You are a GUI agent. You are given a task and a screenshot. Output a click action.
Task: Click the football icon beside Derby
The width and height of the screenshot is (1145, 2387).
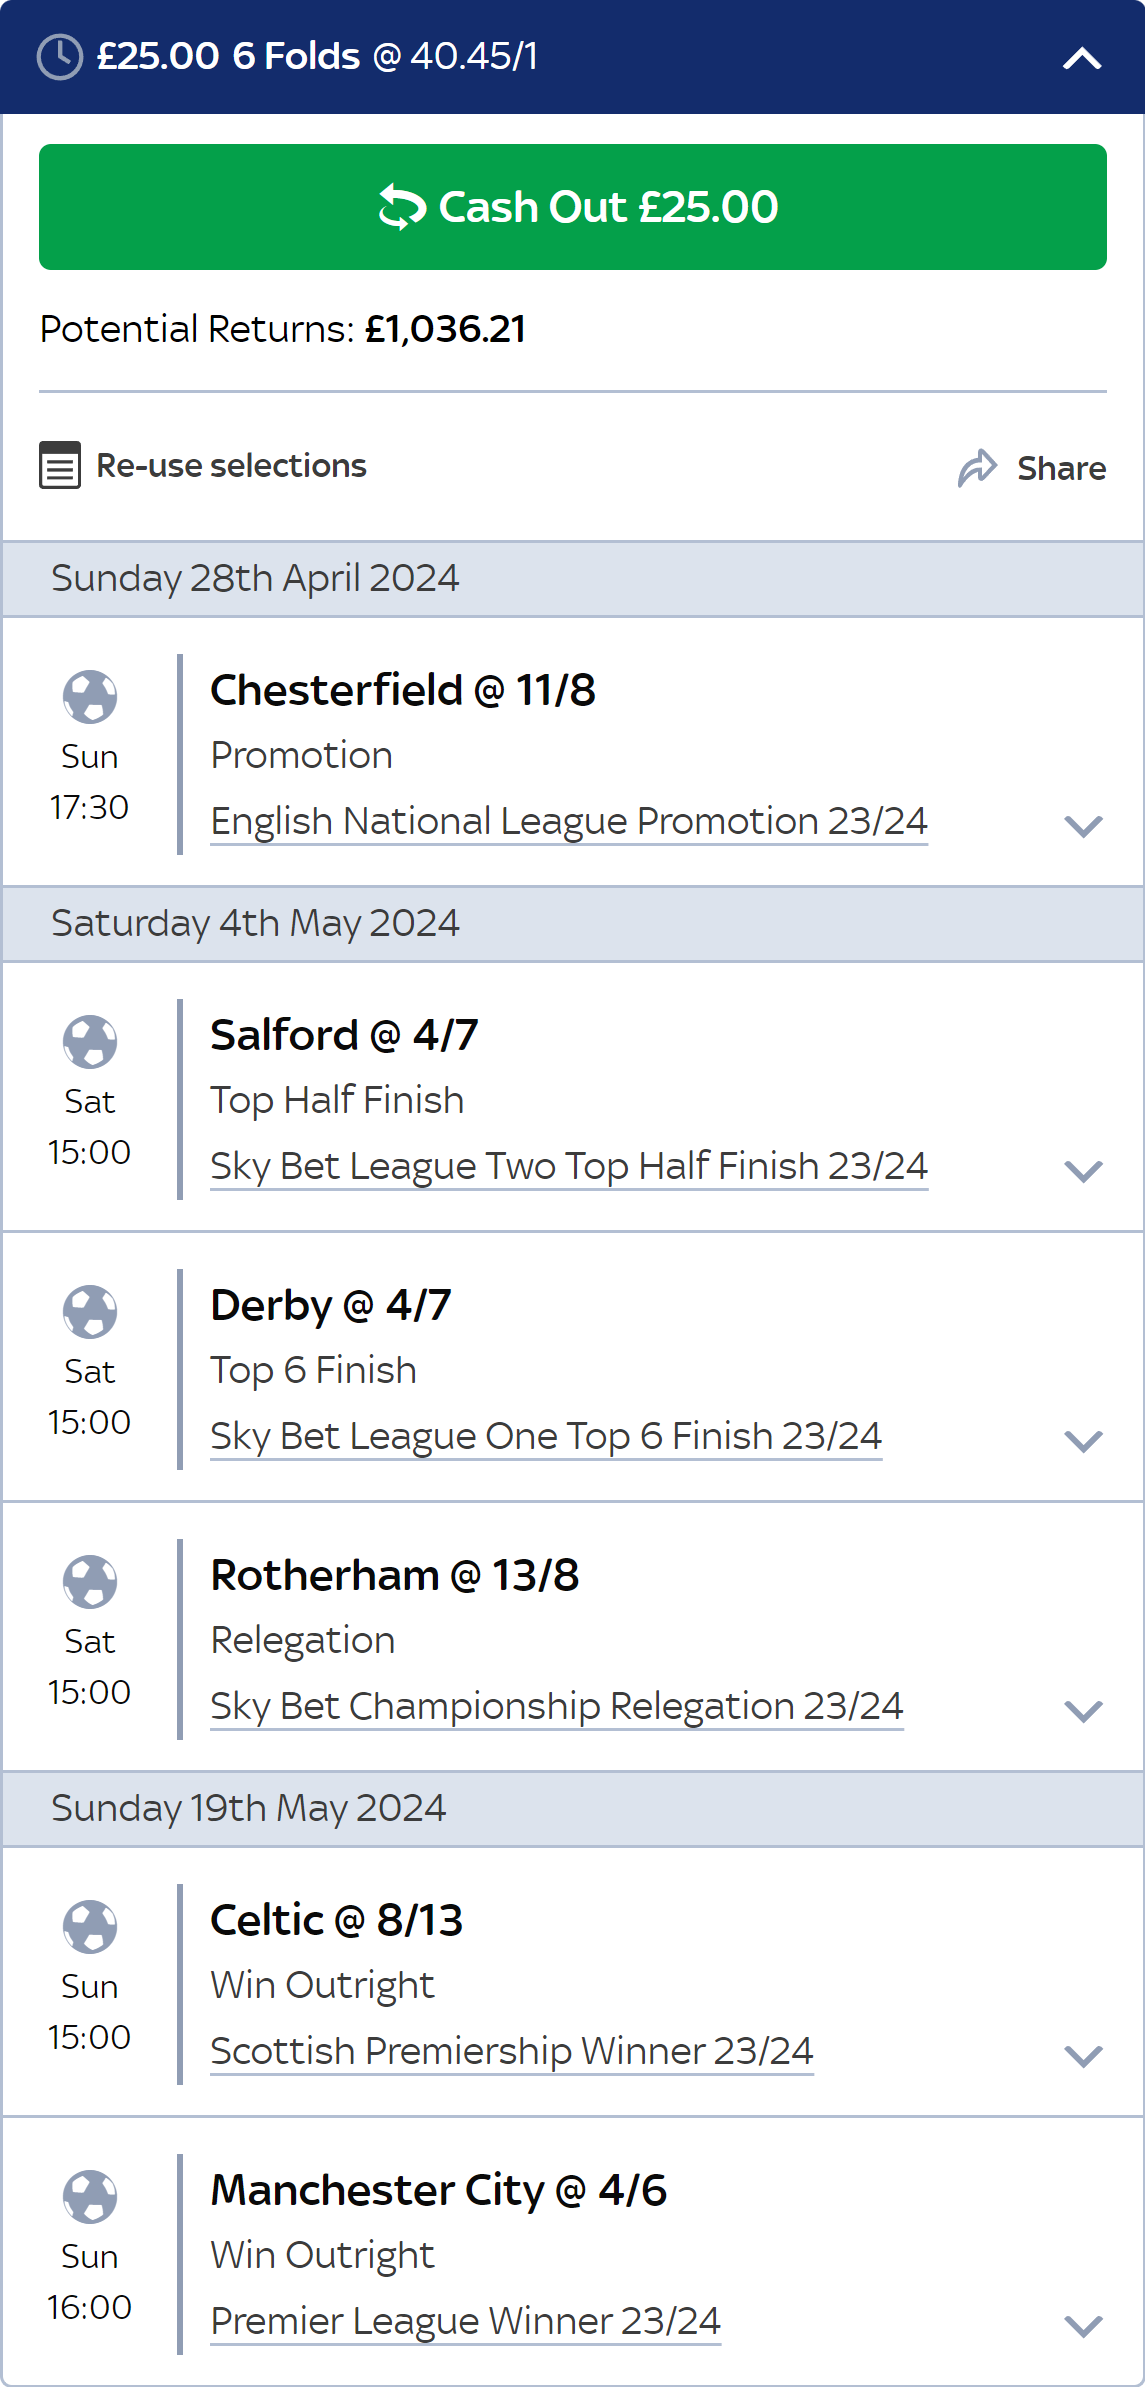pyautogui.click(x=90, y=1311)
